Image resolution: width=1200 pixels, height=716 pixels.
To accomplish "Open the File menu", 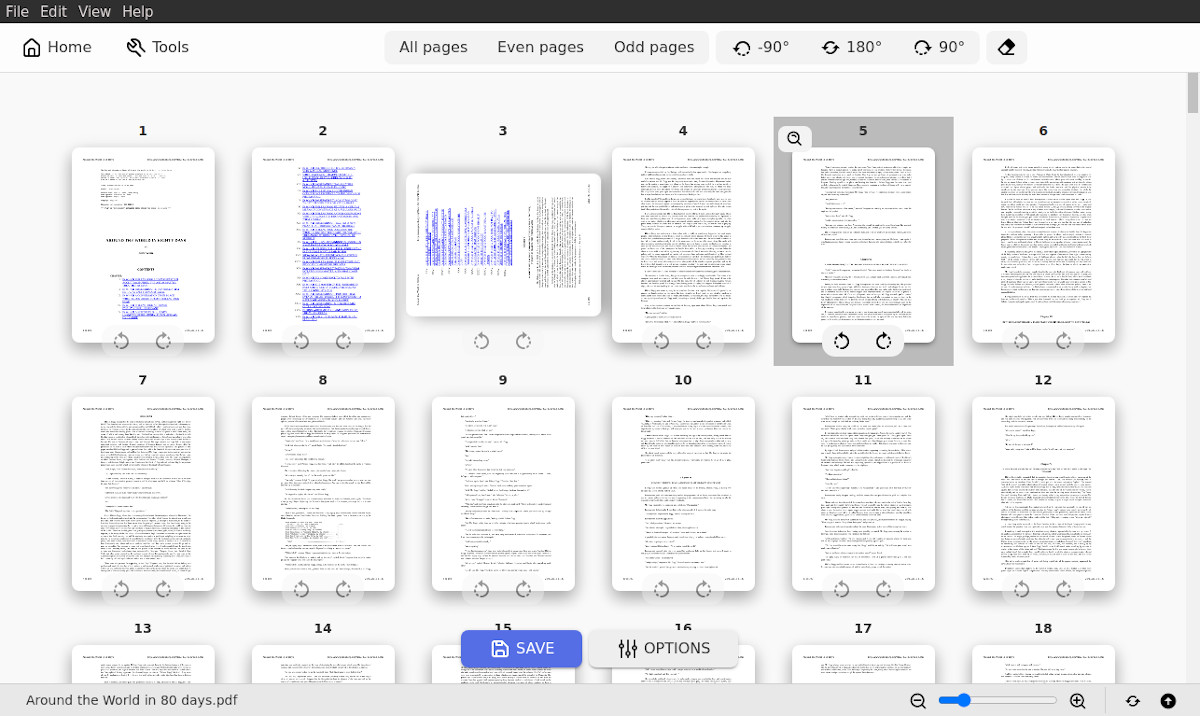I will click(x=16, y=11).
